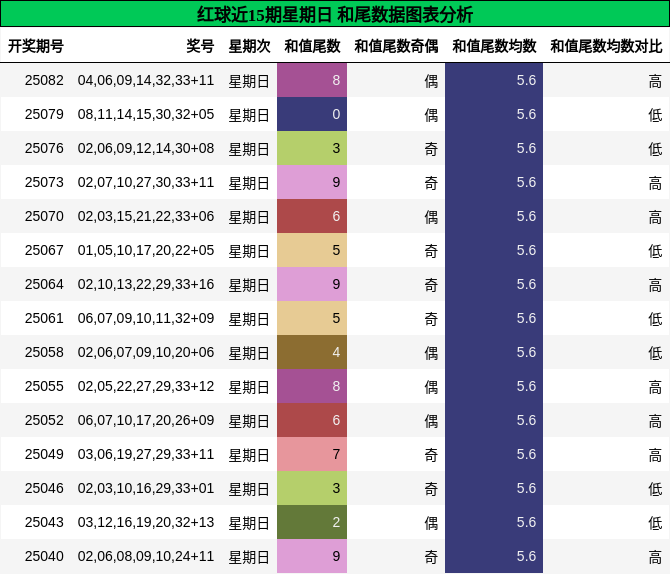
Task: Select numbers 03,12,16,19,20,32+13
Action: point(146,522)
